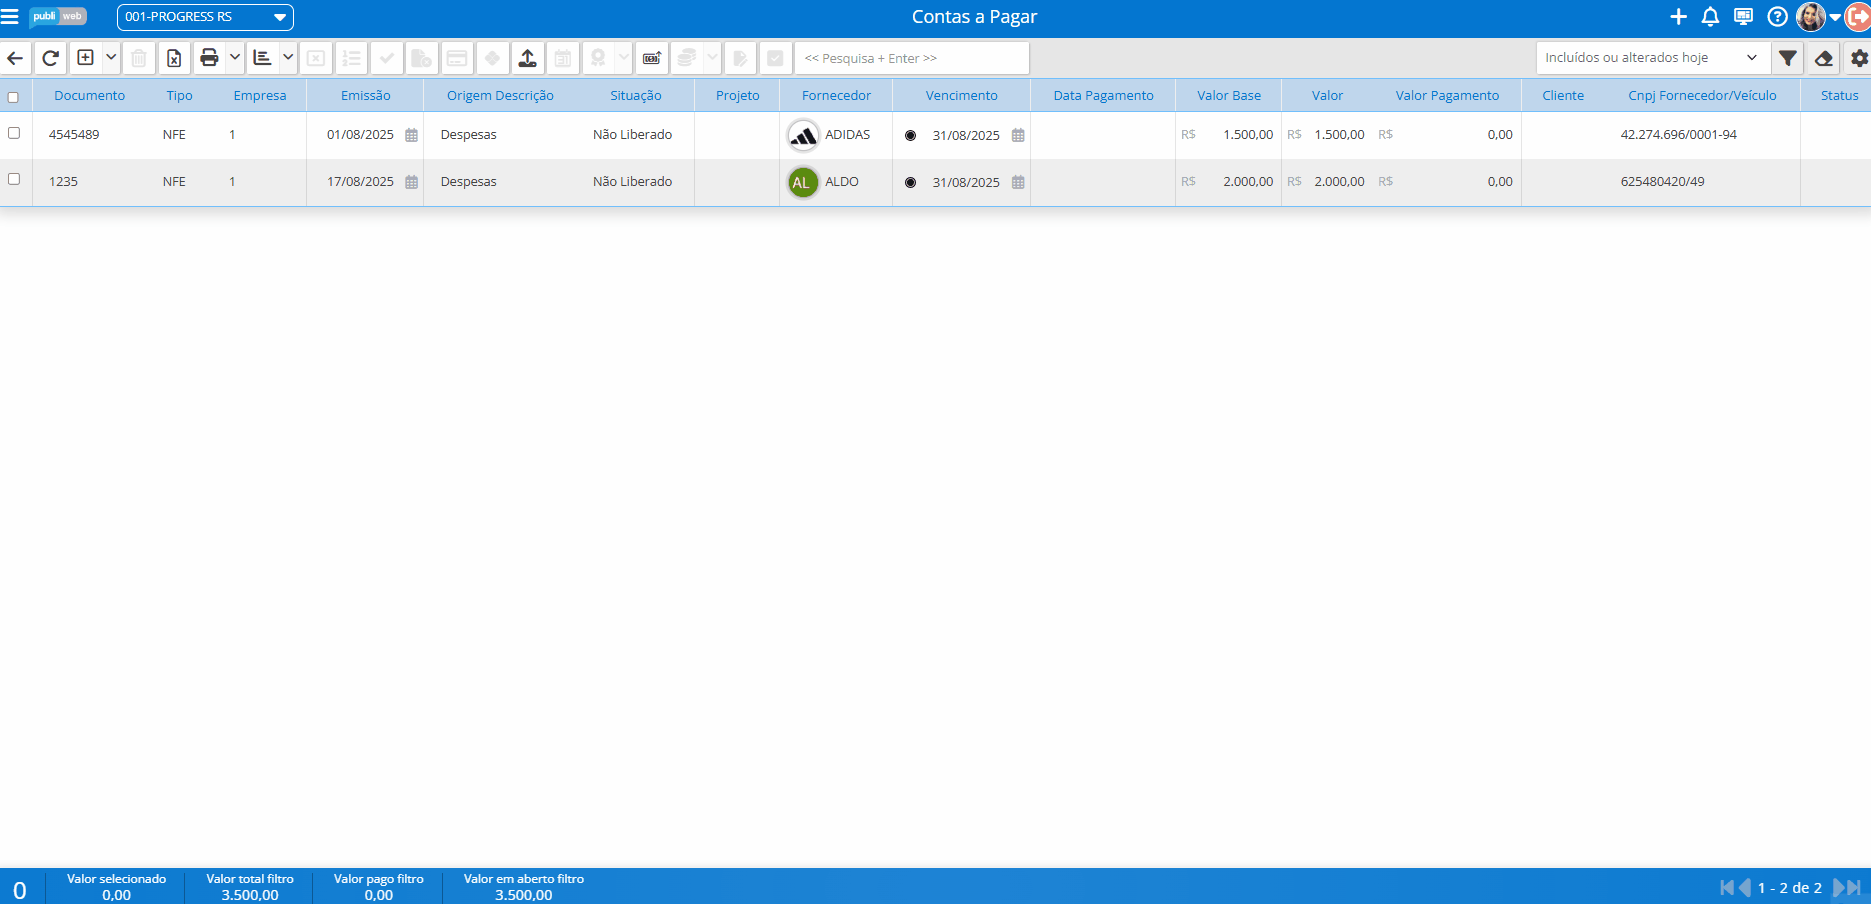
Task: Click the 'Pesquisa + Enter' search field
Action: pos(911,58)
